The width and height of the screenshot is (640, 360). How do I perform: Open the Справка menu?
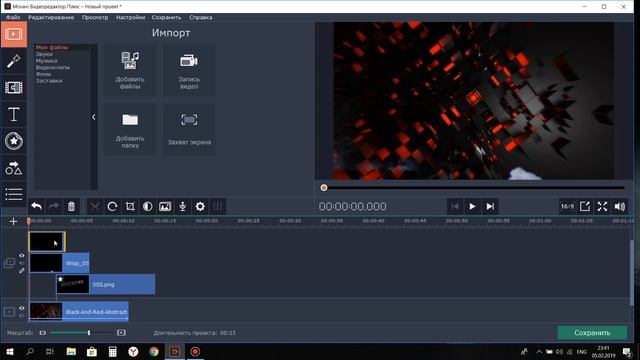pyautogui.click(x=200, y=18)
